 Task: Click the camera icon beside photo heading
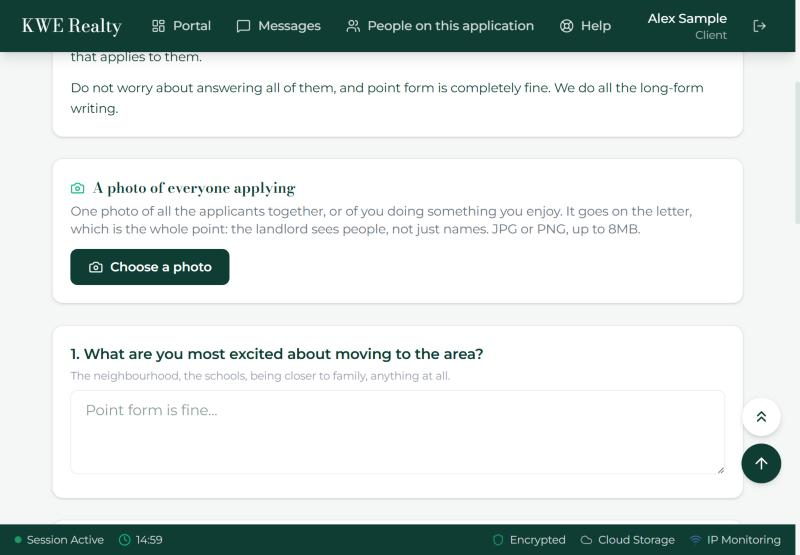click(78, 188)
